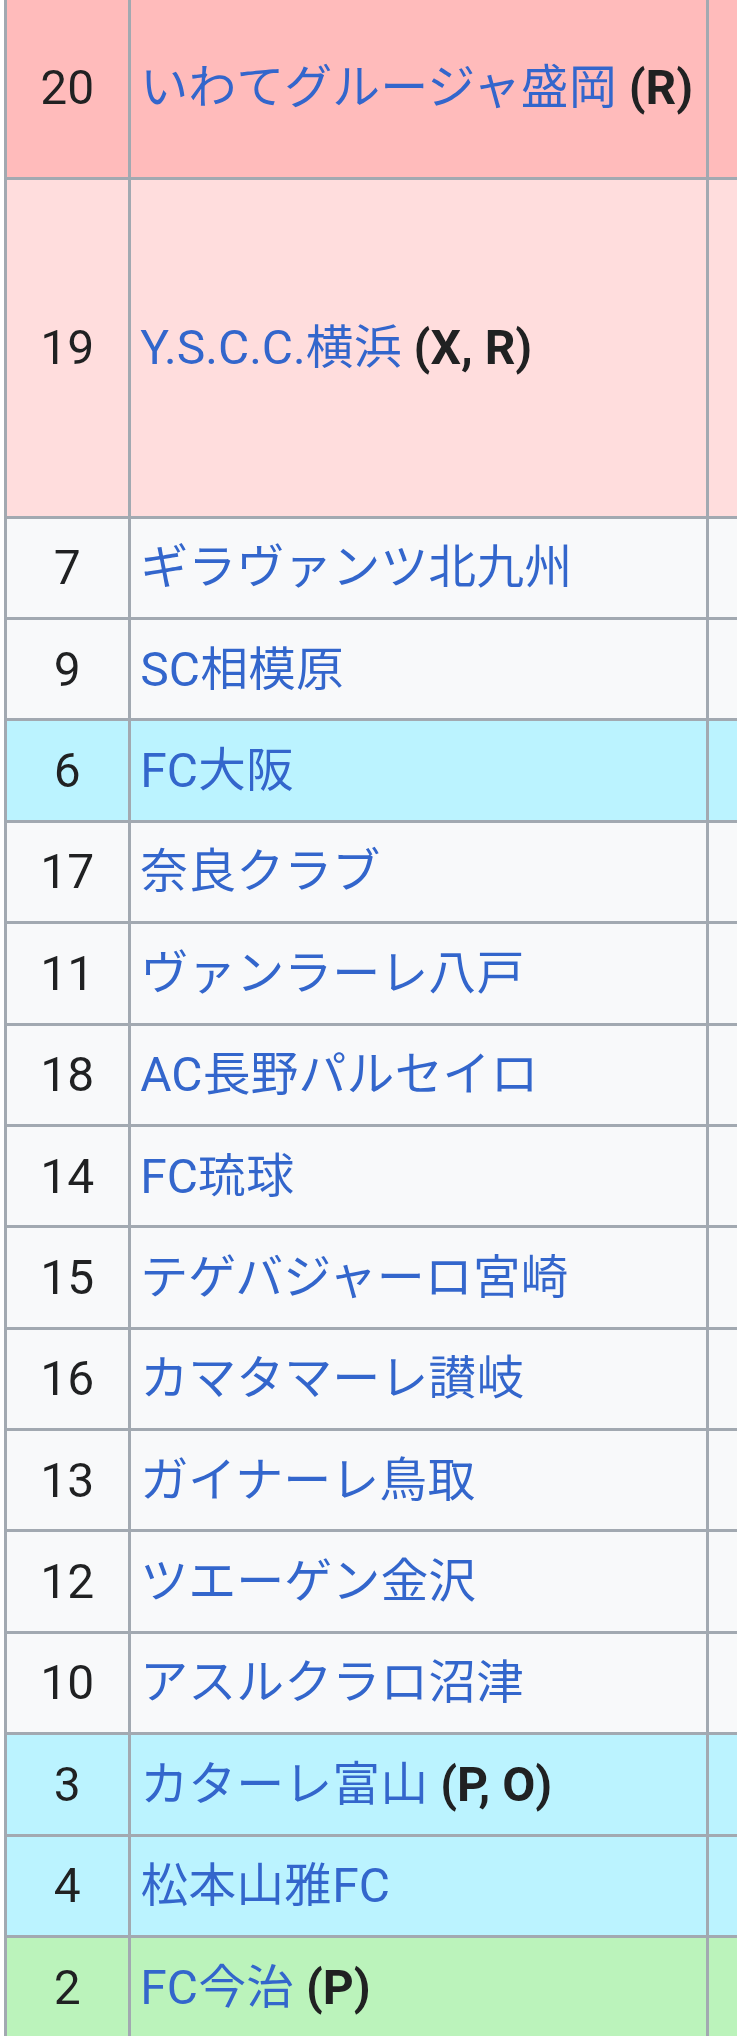This screenshot has width=737, height=2036.
Task: Click the FC今治 team link
Action: point(217,1987)
